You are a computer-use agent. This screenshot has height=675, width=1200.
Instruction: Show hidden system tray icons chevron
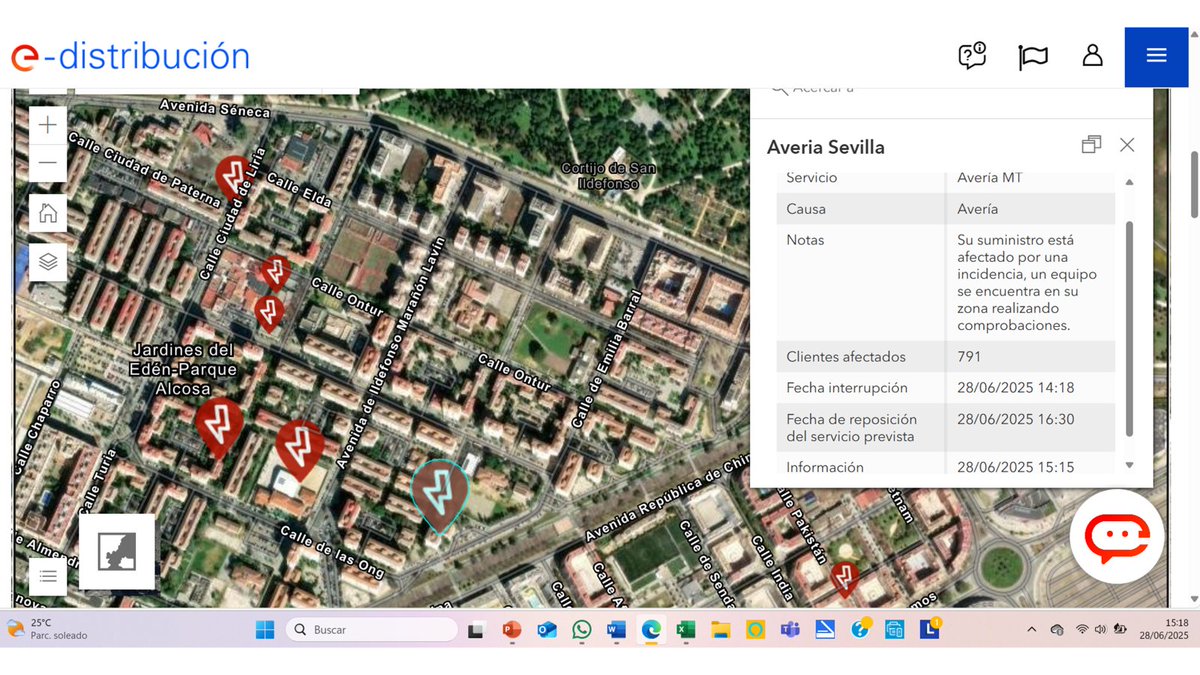point(1031,629)
